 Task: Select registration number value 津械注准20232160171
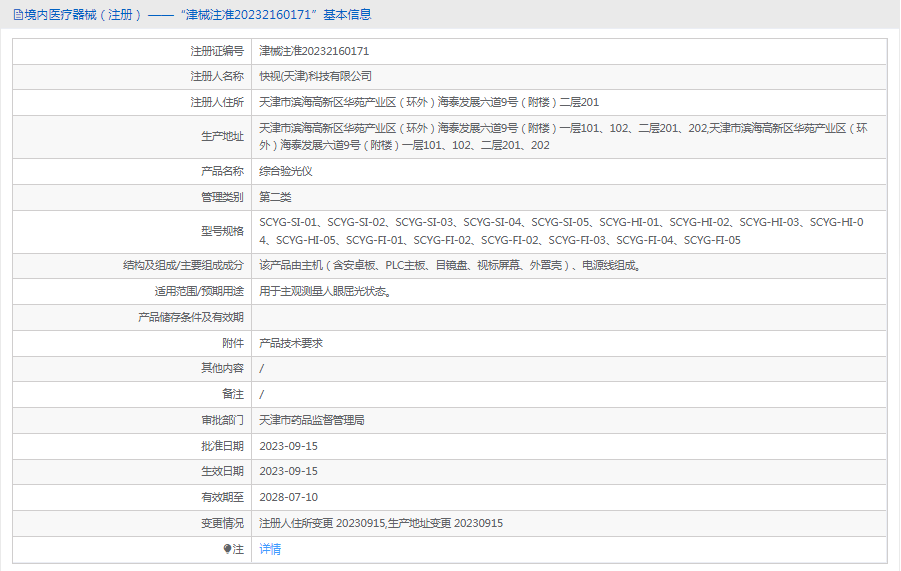pyautogui.click(x=314, y=51)
